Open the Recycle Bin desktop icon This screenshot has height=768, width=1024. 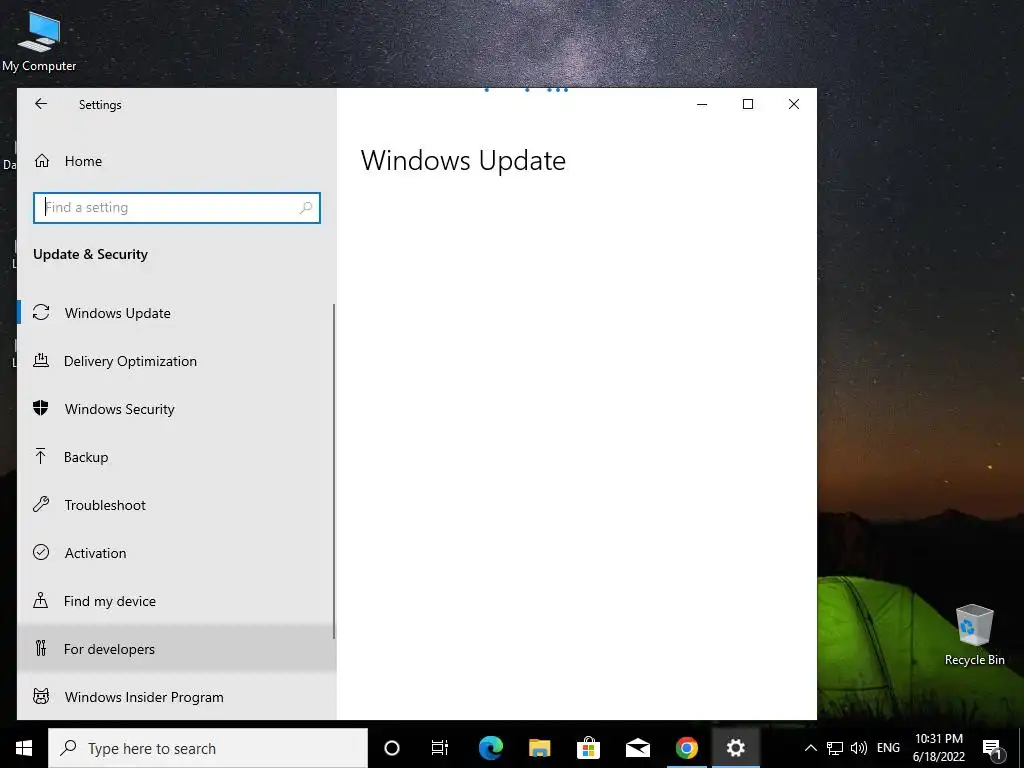pos(974,635)
